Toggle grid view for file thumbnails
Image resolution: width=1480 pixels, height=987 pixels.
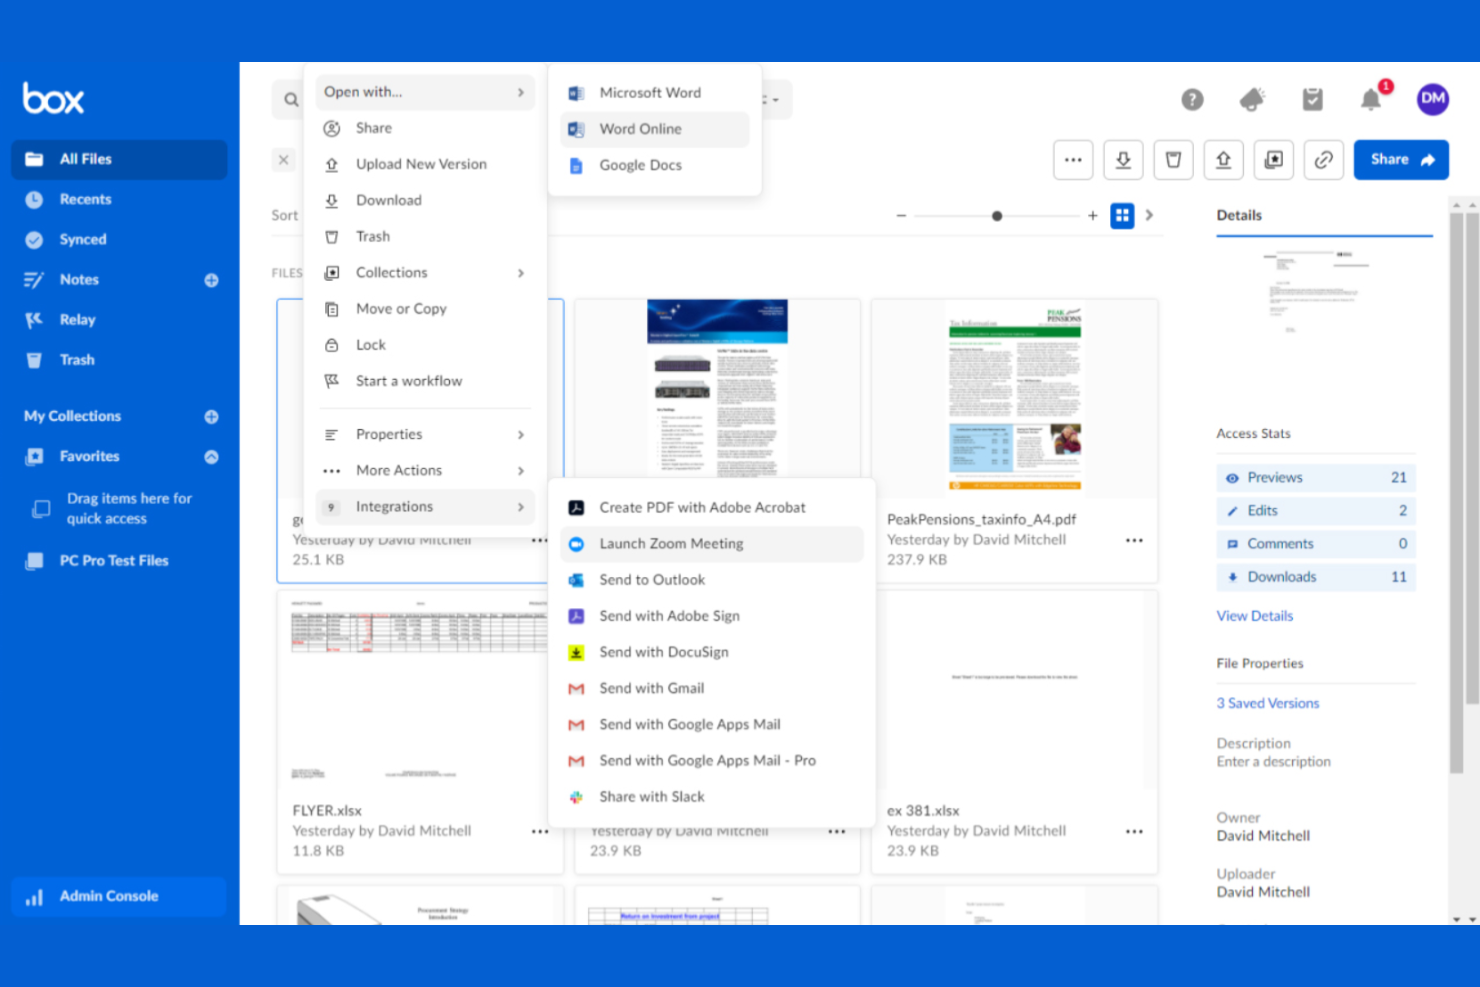[x=1122, y=215]
